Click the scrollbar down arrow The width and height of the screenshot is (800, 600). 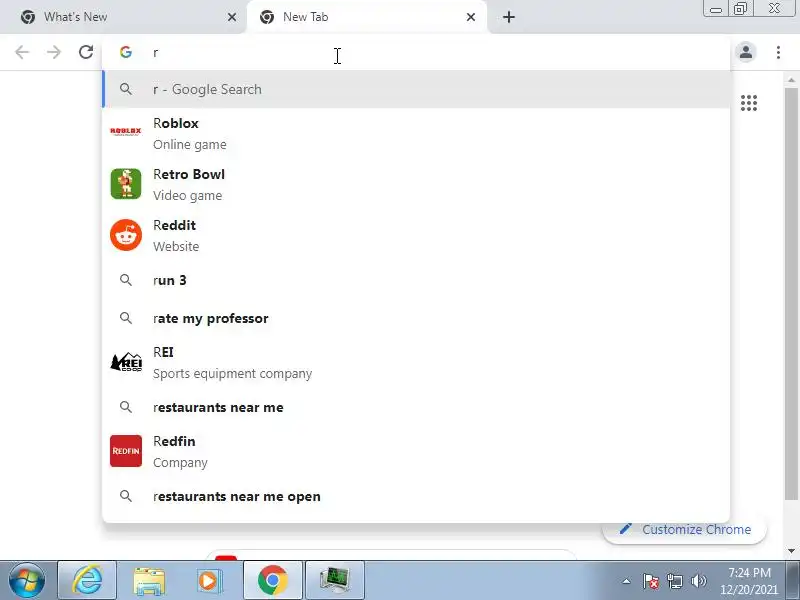coord(791,551)
